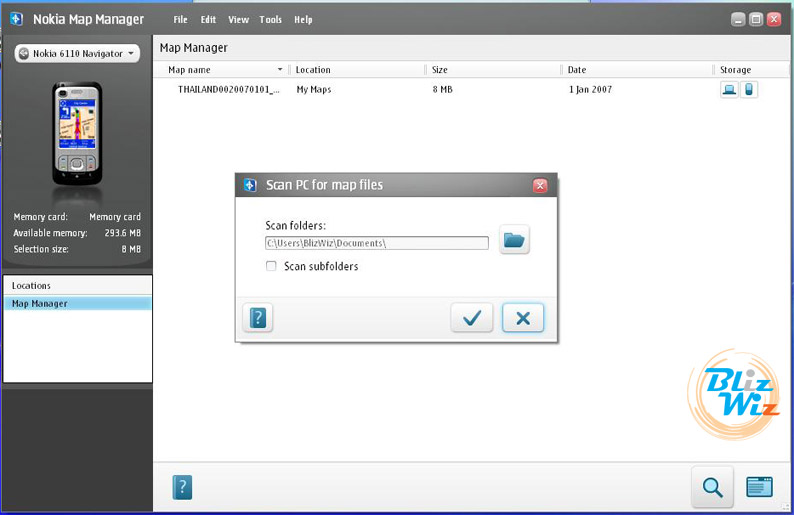Click the Locations list header
794x515 pixels.
[x=77, y=286]
